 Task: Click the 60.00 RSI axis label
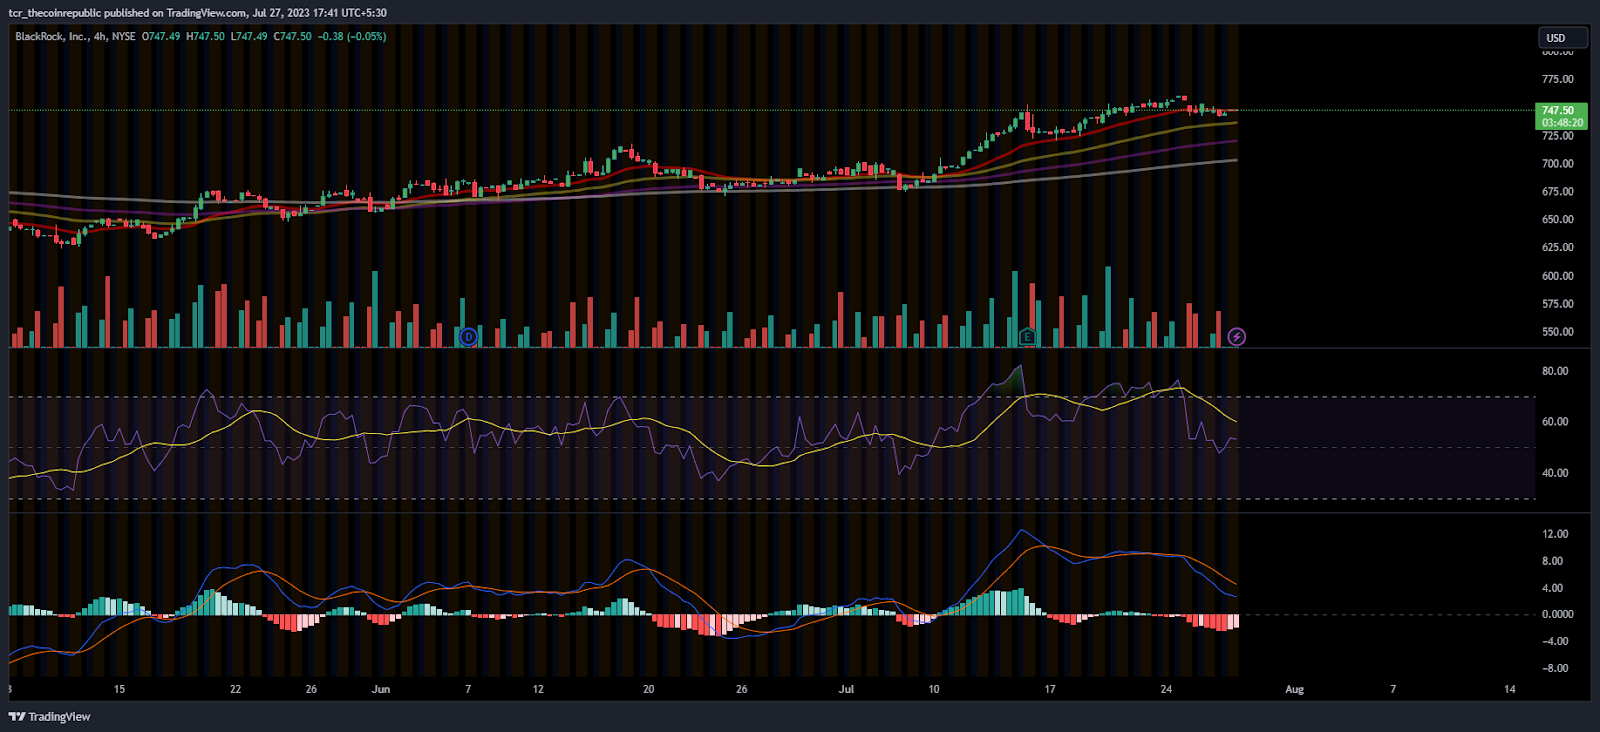point(1555,422)
